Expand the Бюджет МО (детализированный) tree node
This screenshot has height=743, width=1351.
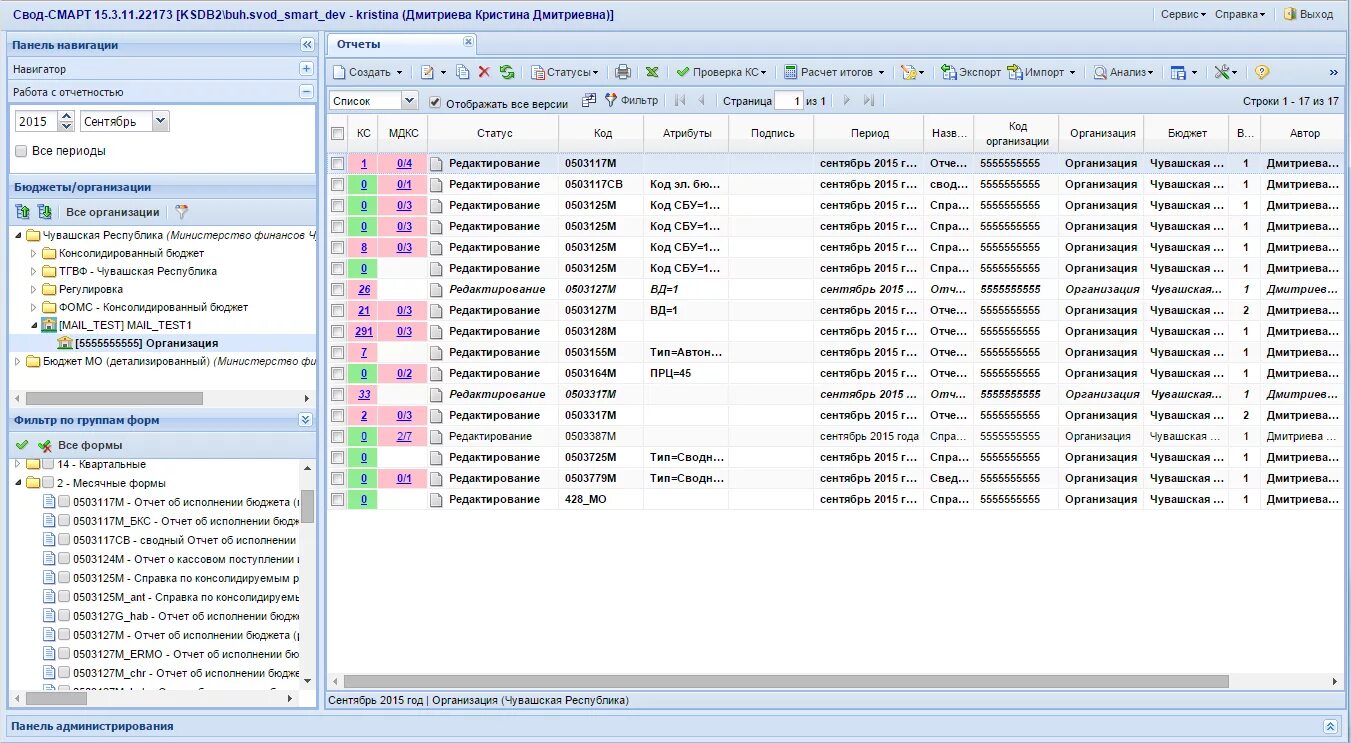tap(17, 361)
